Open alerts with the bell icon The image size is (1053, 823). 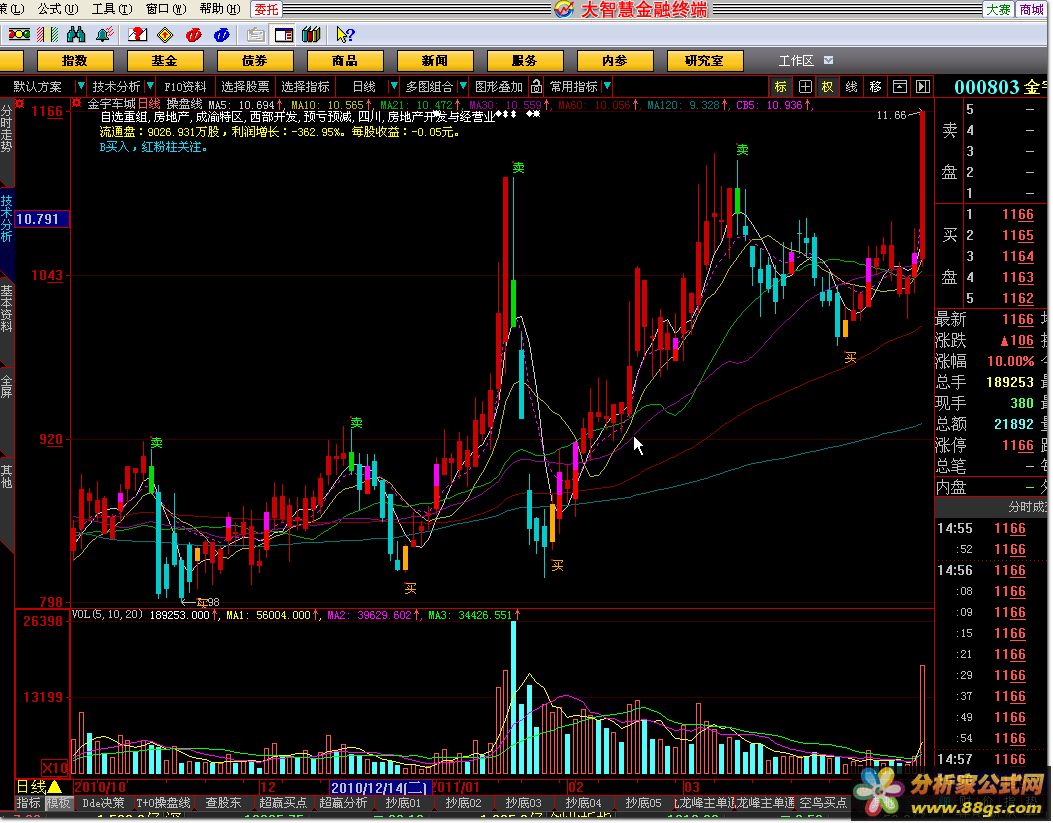click(104, 34)
